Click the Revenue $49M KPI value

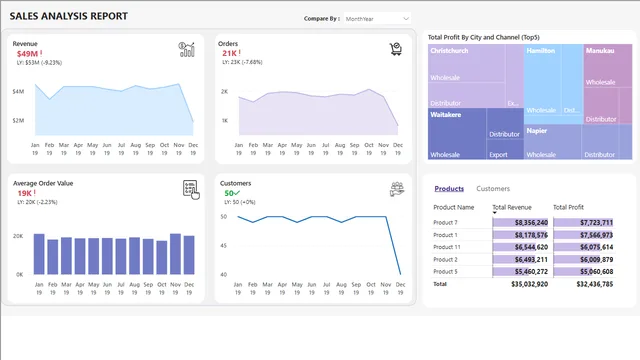(x=27, y=54)
